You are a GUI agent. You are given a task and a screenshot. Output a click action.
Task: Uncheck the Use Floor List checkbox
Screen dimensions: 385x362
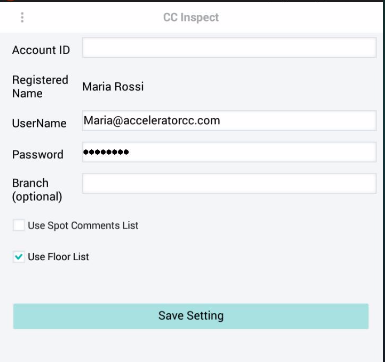click(x=19, y=257)
